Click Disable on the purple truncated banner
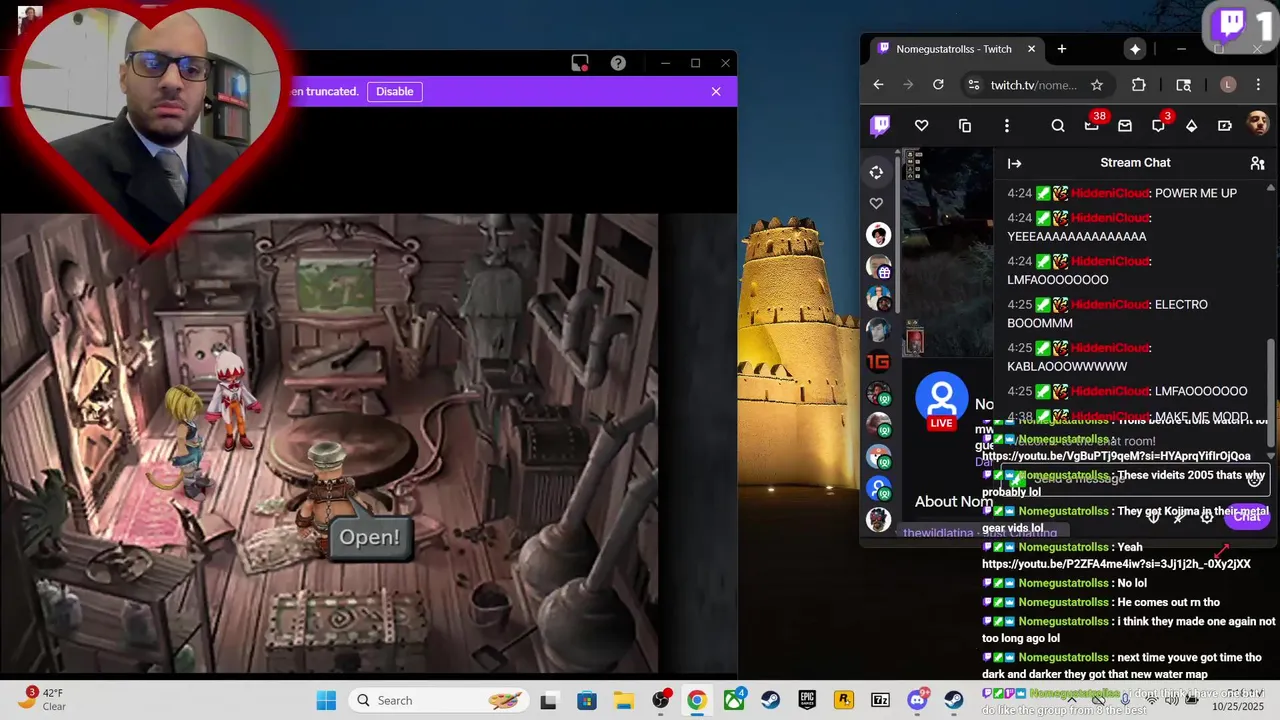This screenshot has height=720, width=1280. click(x=394, y=91)
